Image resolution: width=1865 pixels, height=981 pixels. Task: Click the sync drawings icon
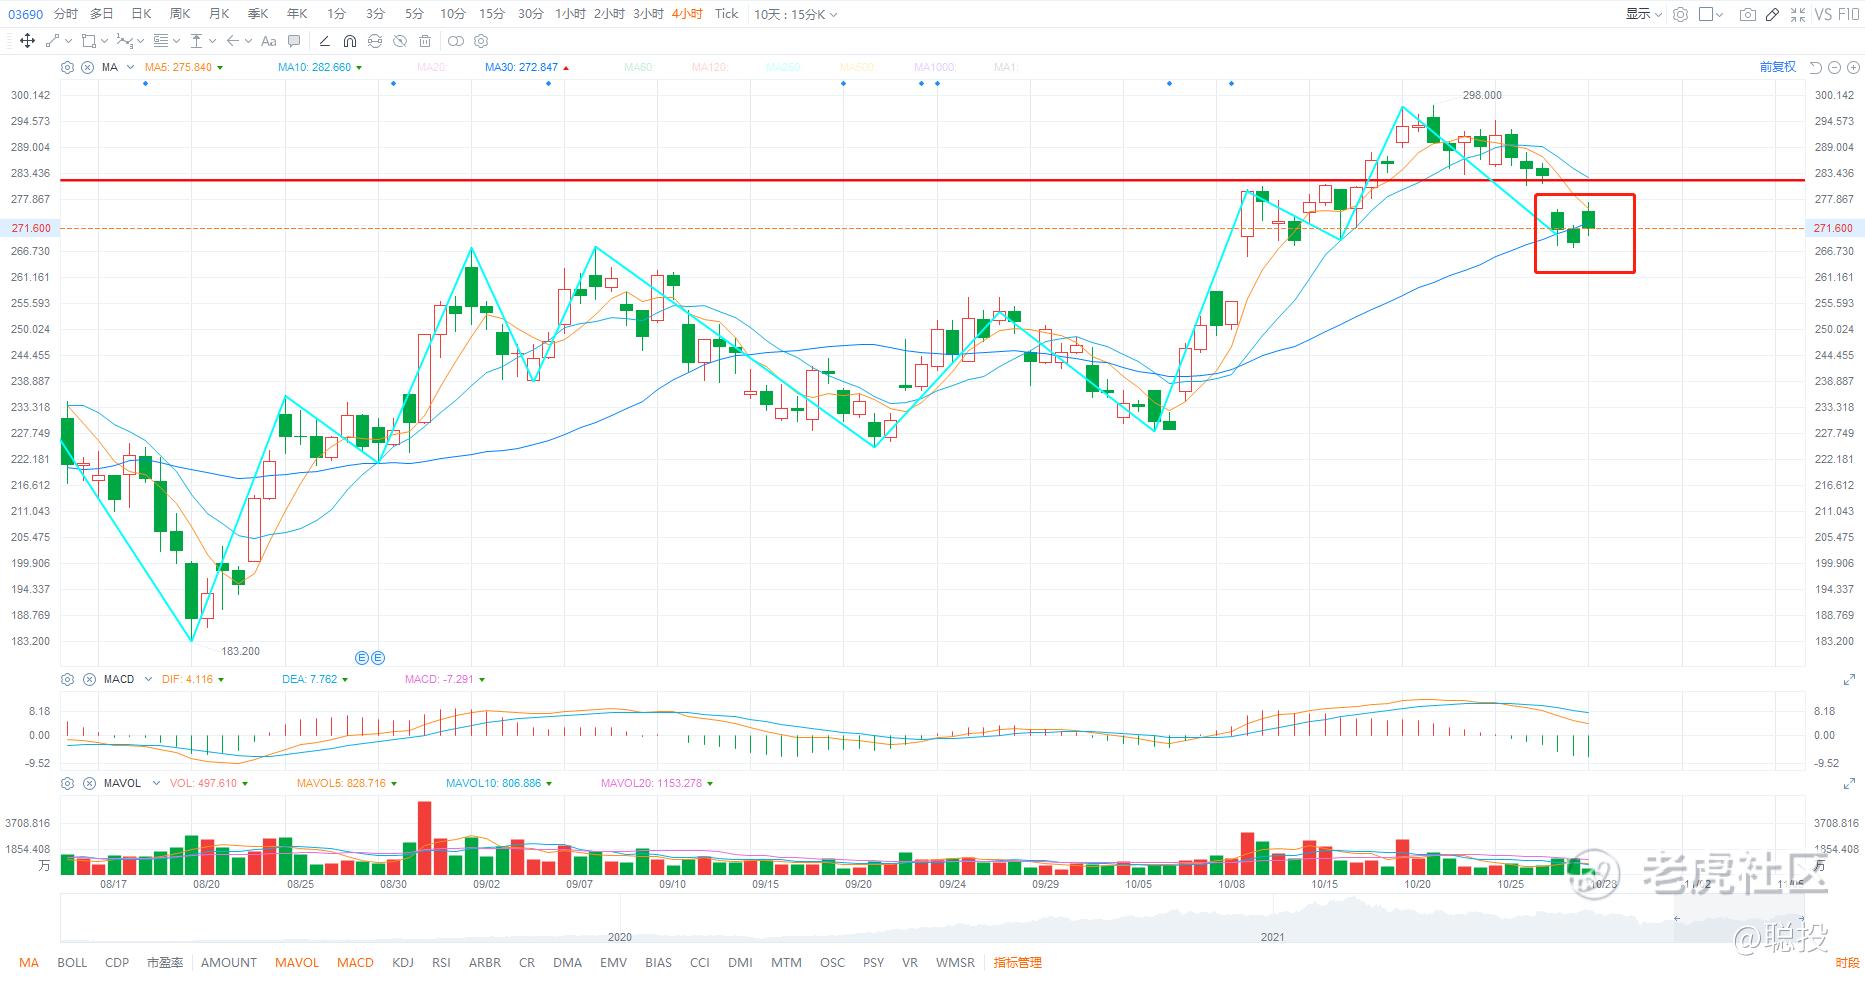(x=375, y=41)
